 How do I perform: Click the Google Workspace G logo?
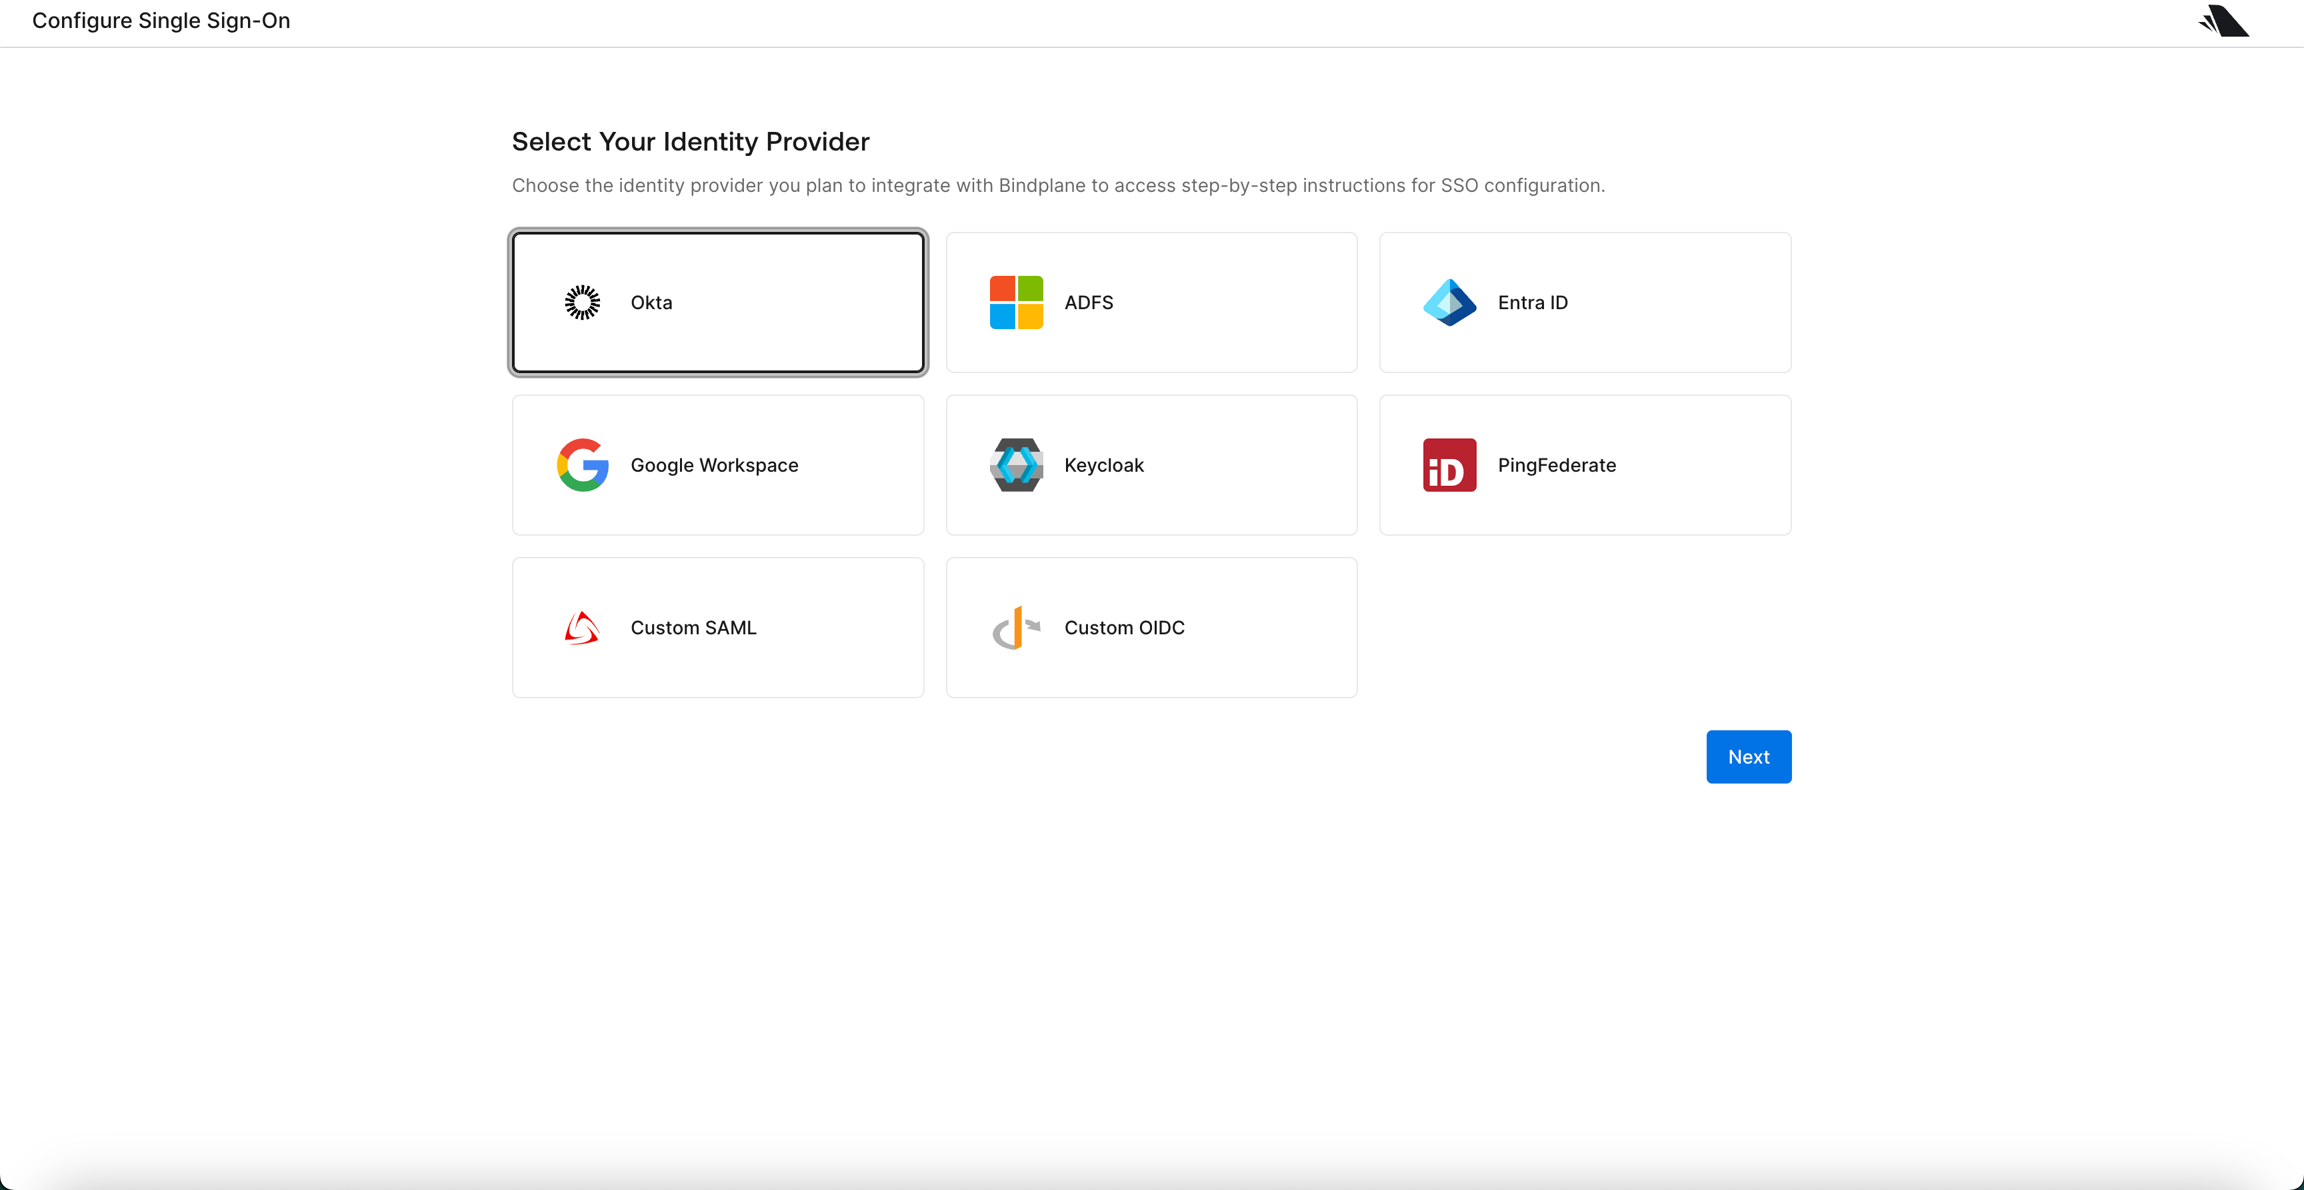point(582,464)
